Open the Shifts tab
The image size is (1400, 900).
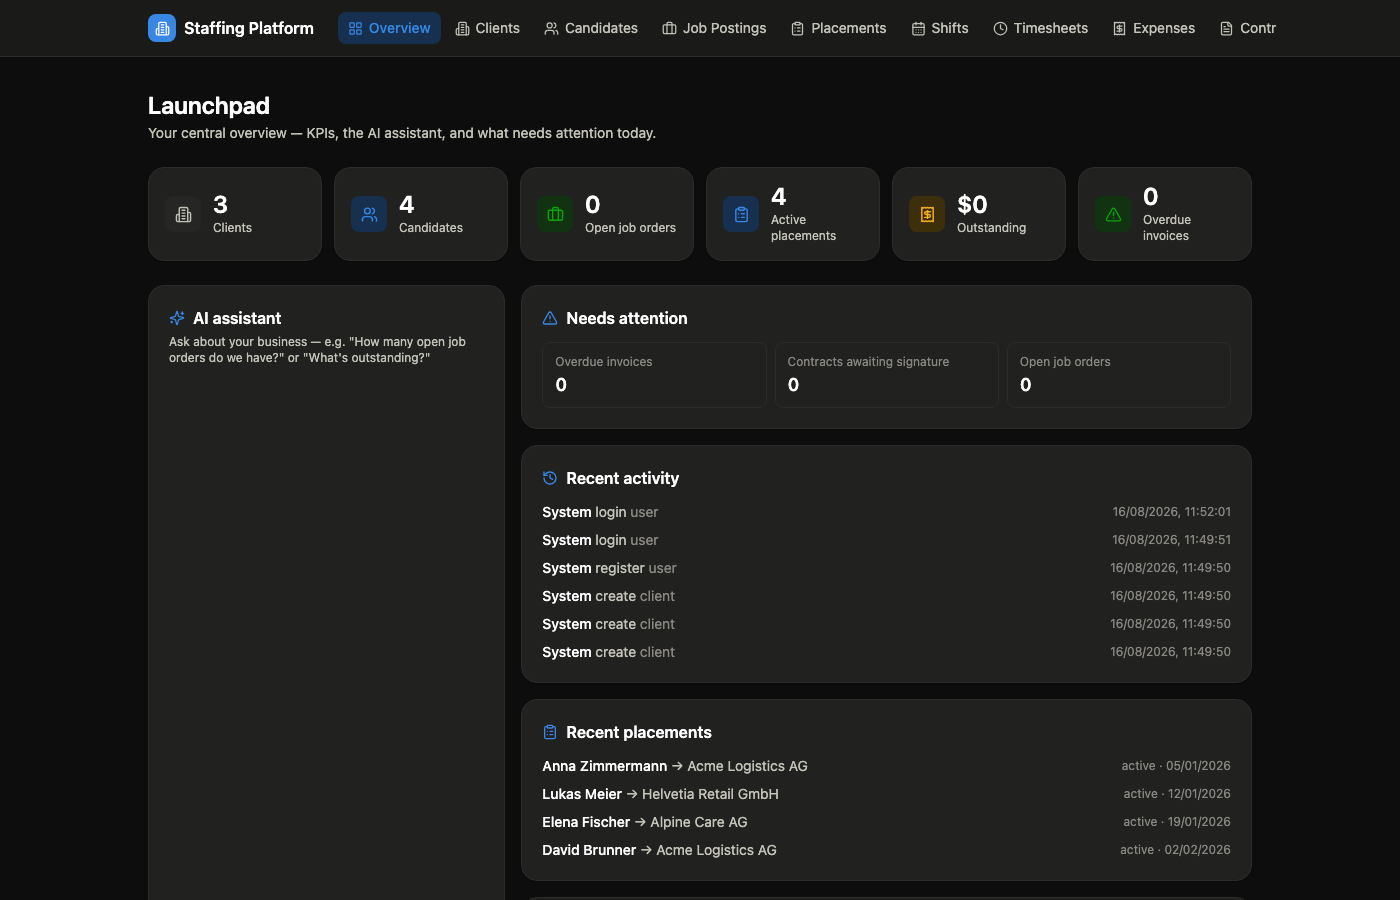click(940, 28)
